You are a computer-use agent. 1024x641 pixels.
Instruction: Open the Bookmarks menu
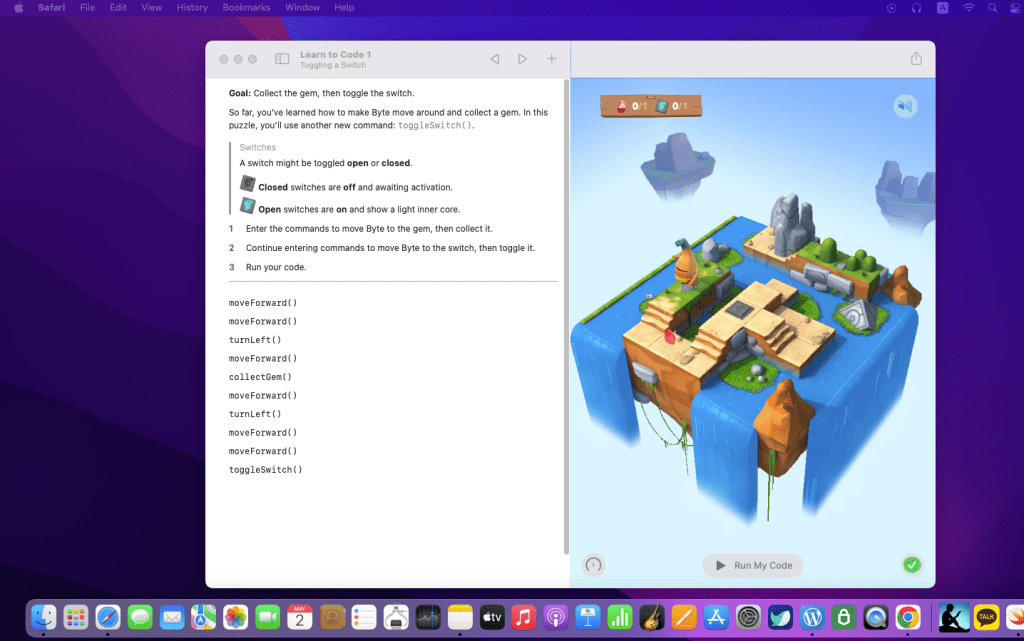pos(246,7)
